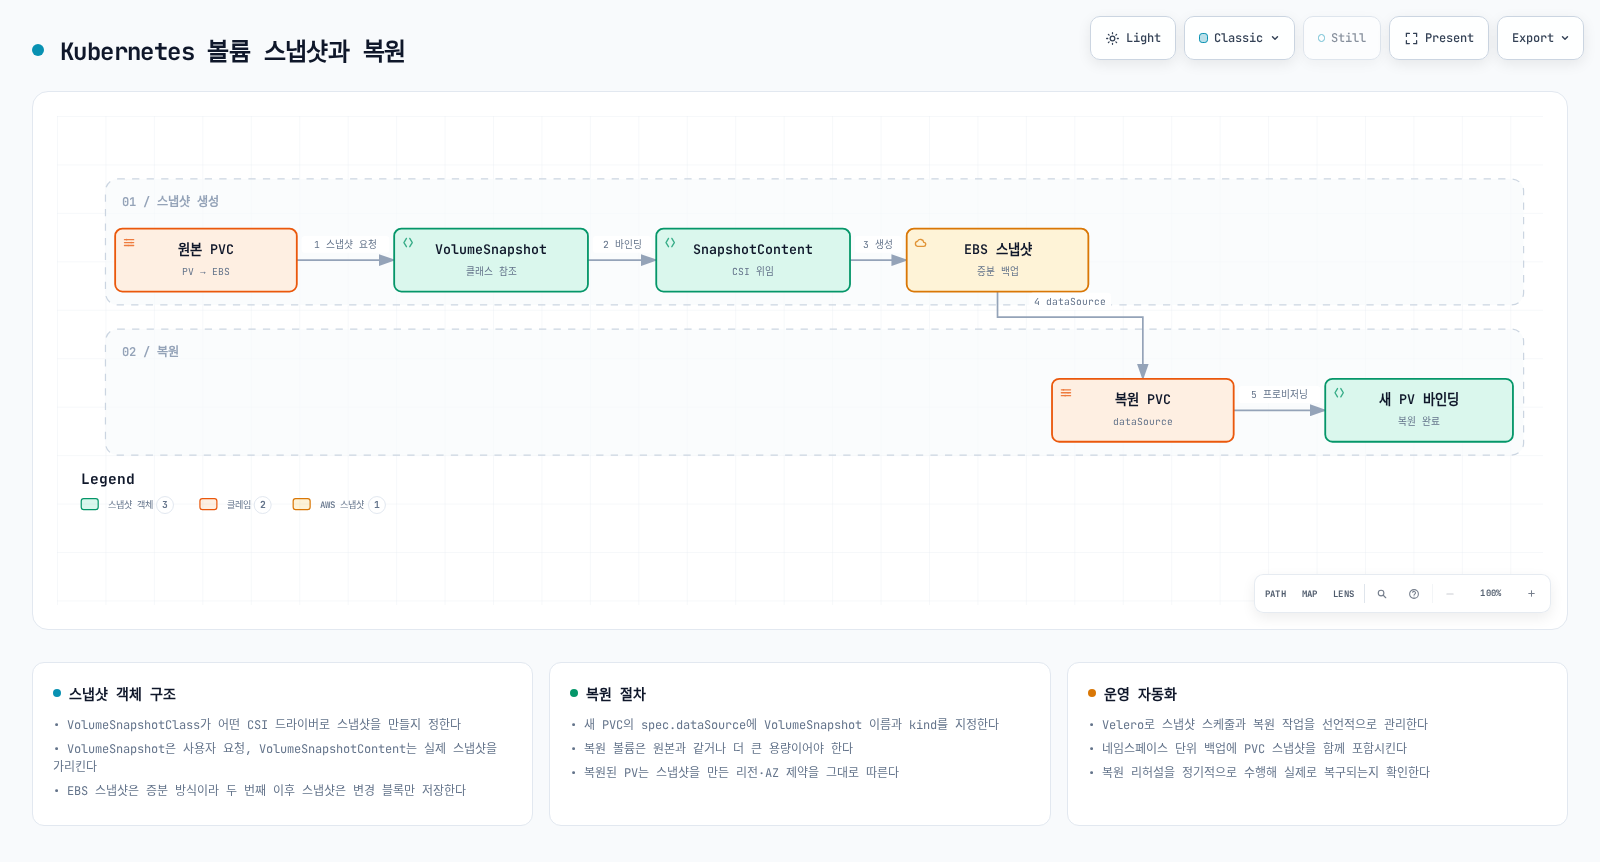Click the '5 프로비저닝' edge label
The image size is (1600, 862).
[1279, 394]
